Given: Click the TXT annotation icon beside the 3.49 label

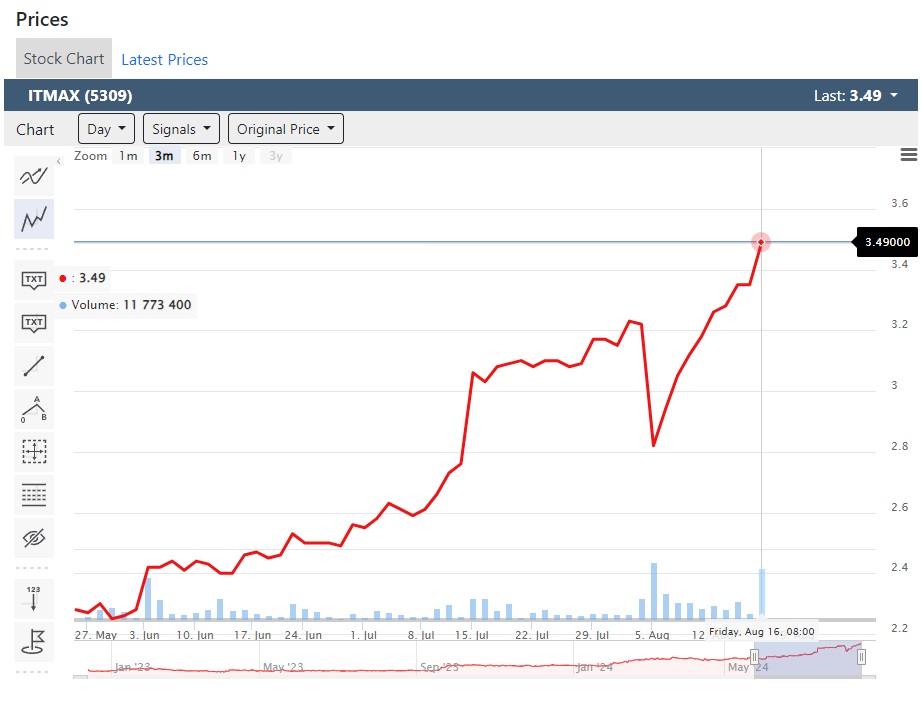Looking at the screenshot, I should click(x=34, y=279).
